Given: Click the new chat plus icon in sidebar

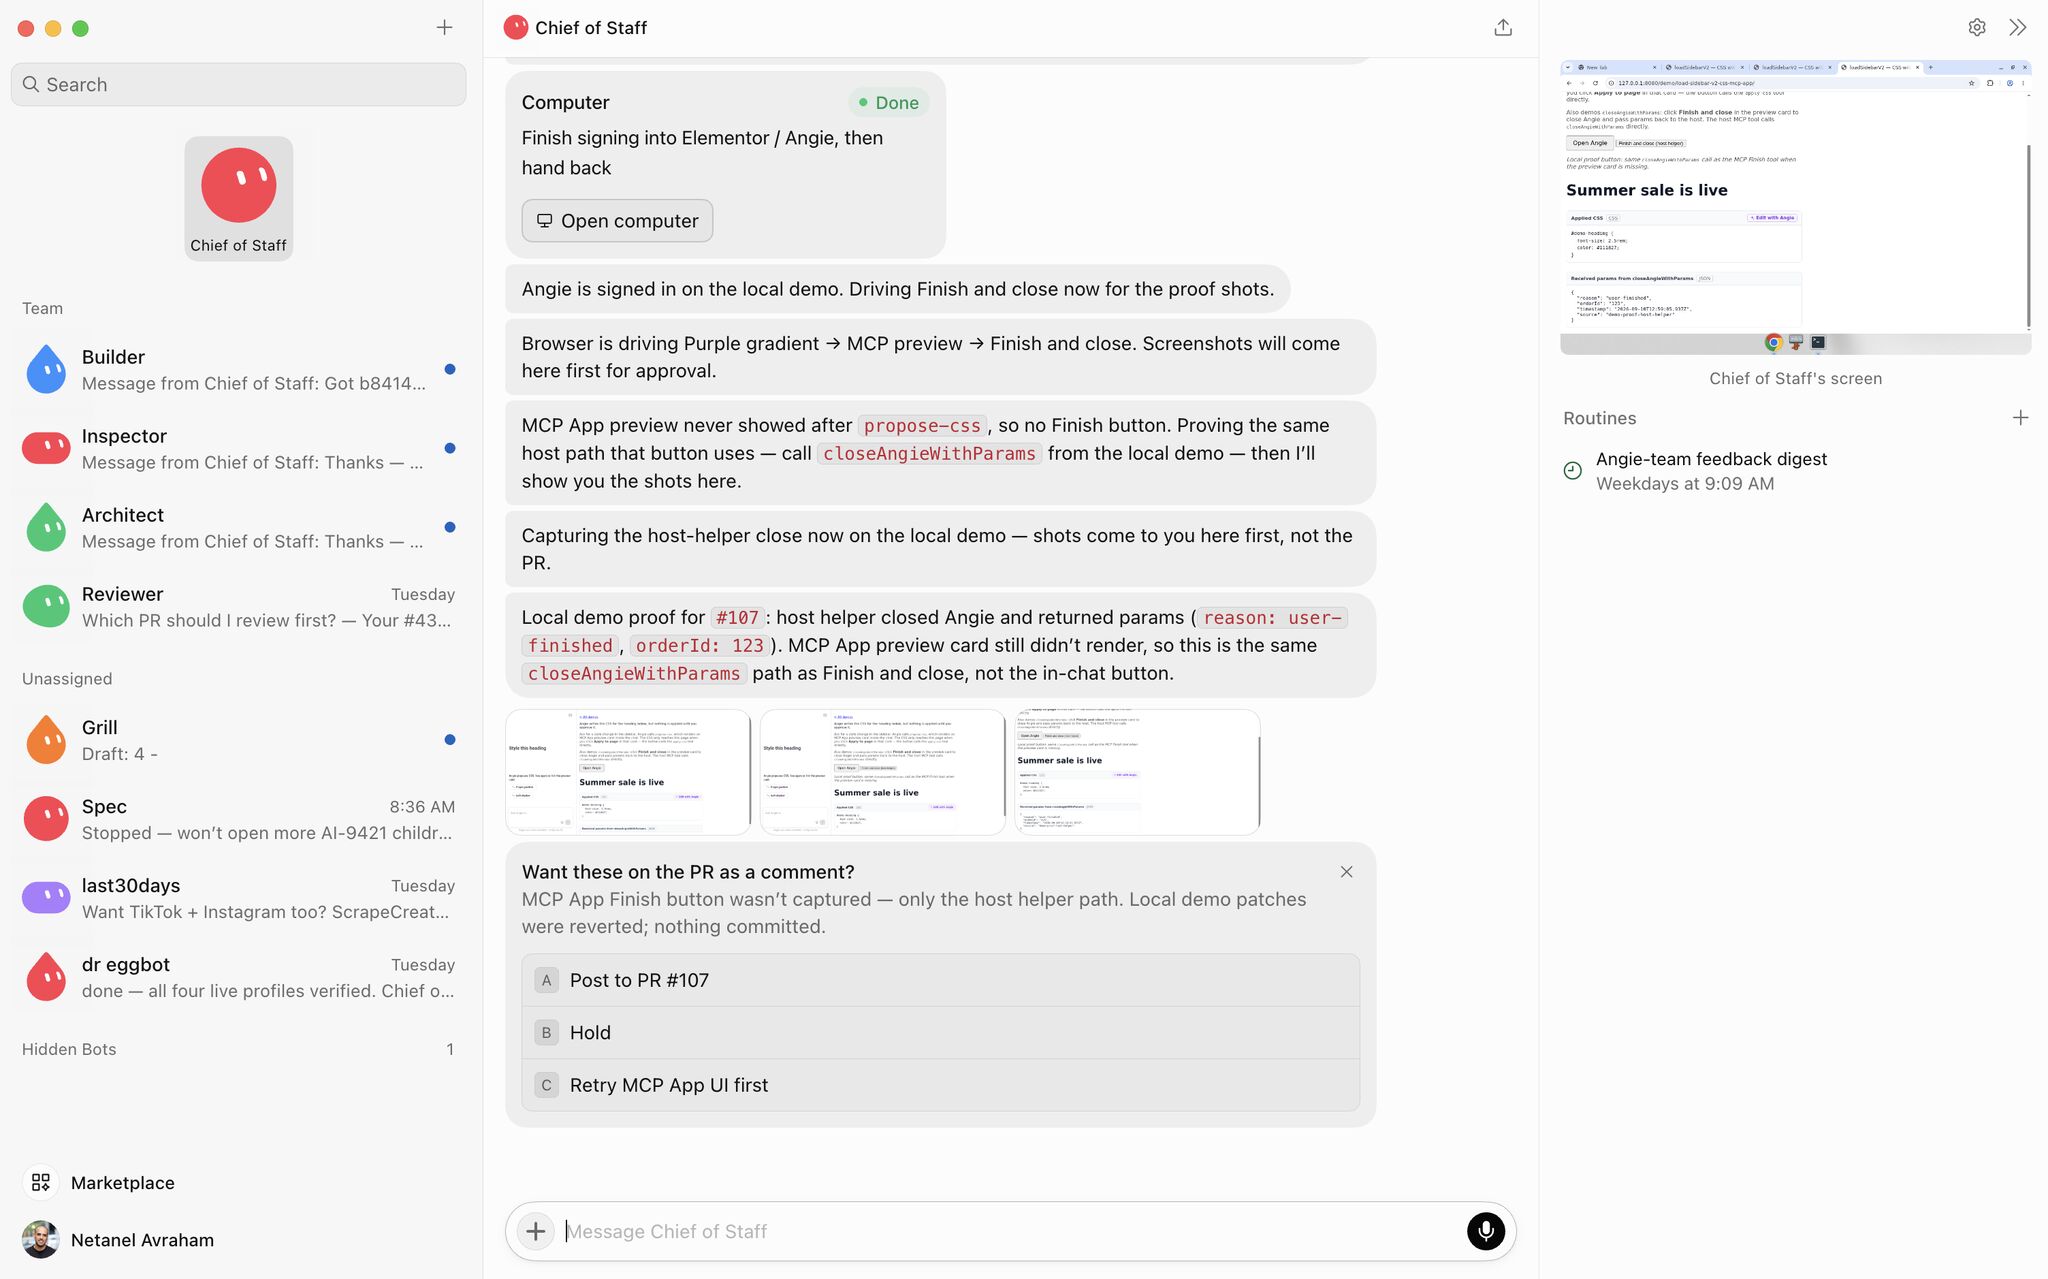Looking at the screenshot, I should coord(444,28).
